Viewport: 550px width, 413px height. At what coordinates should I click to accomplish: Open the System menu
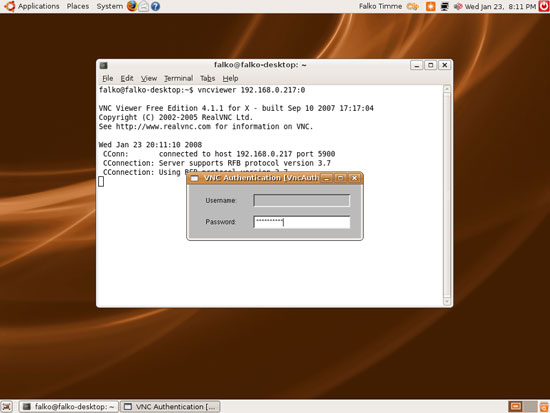[109, 6]
